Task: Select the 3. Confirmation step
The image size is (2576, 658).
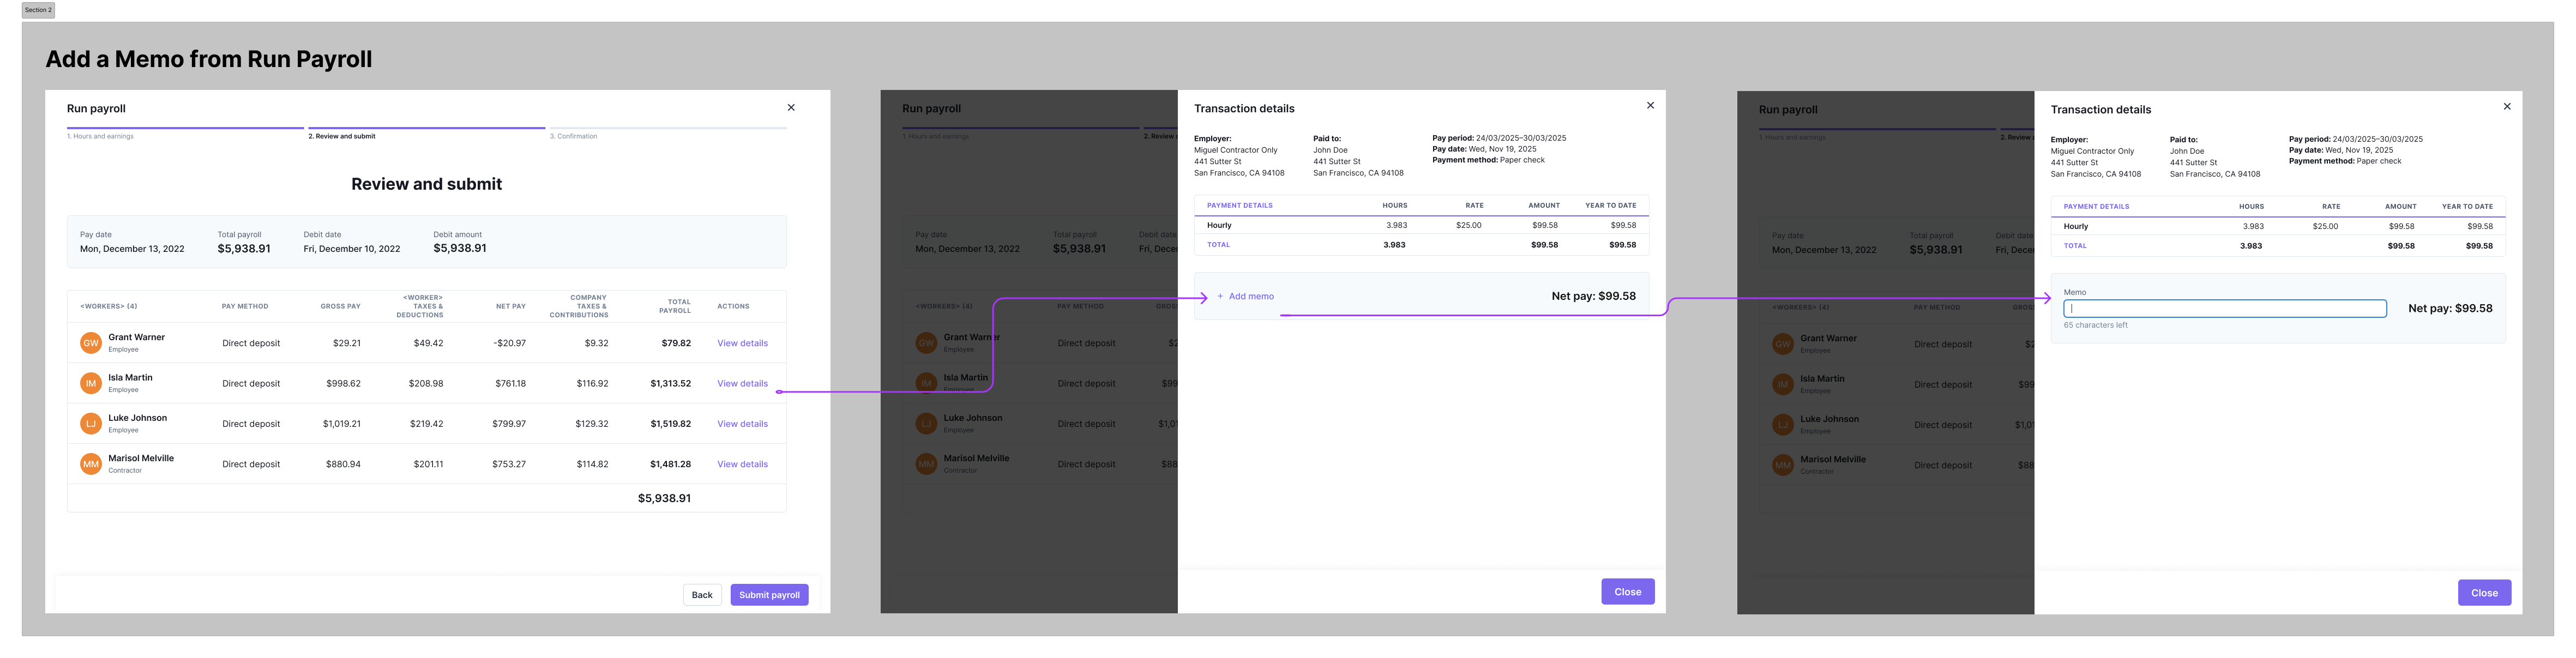Action: point(573,136)
